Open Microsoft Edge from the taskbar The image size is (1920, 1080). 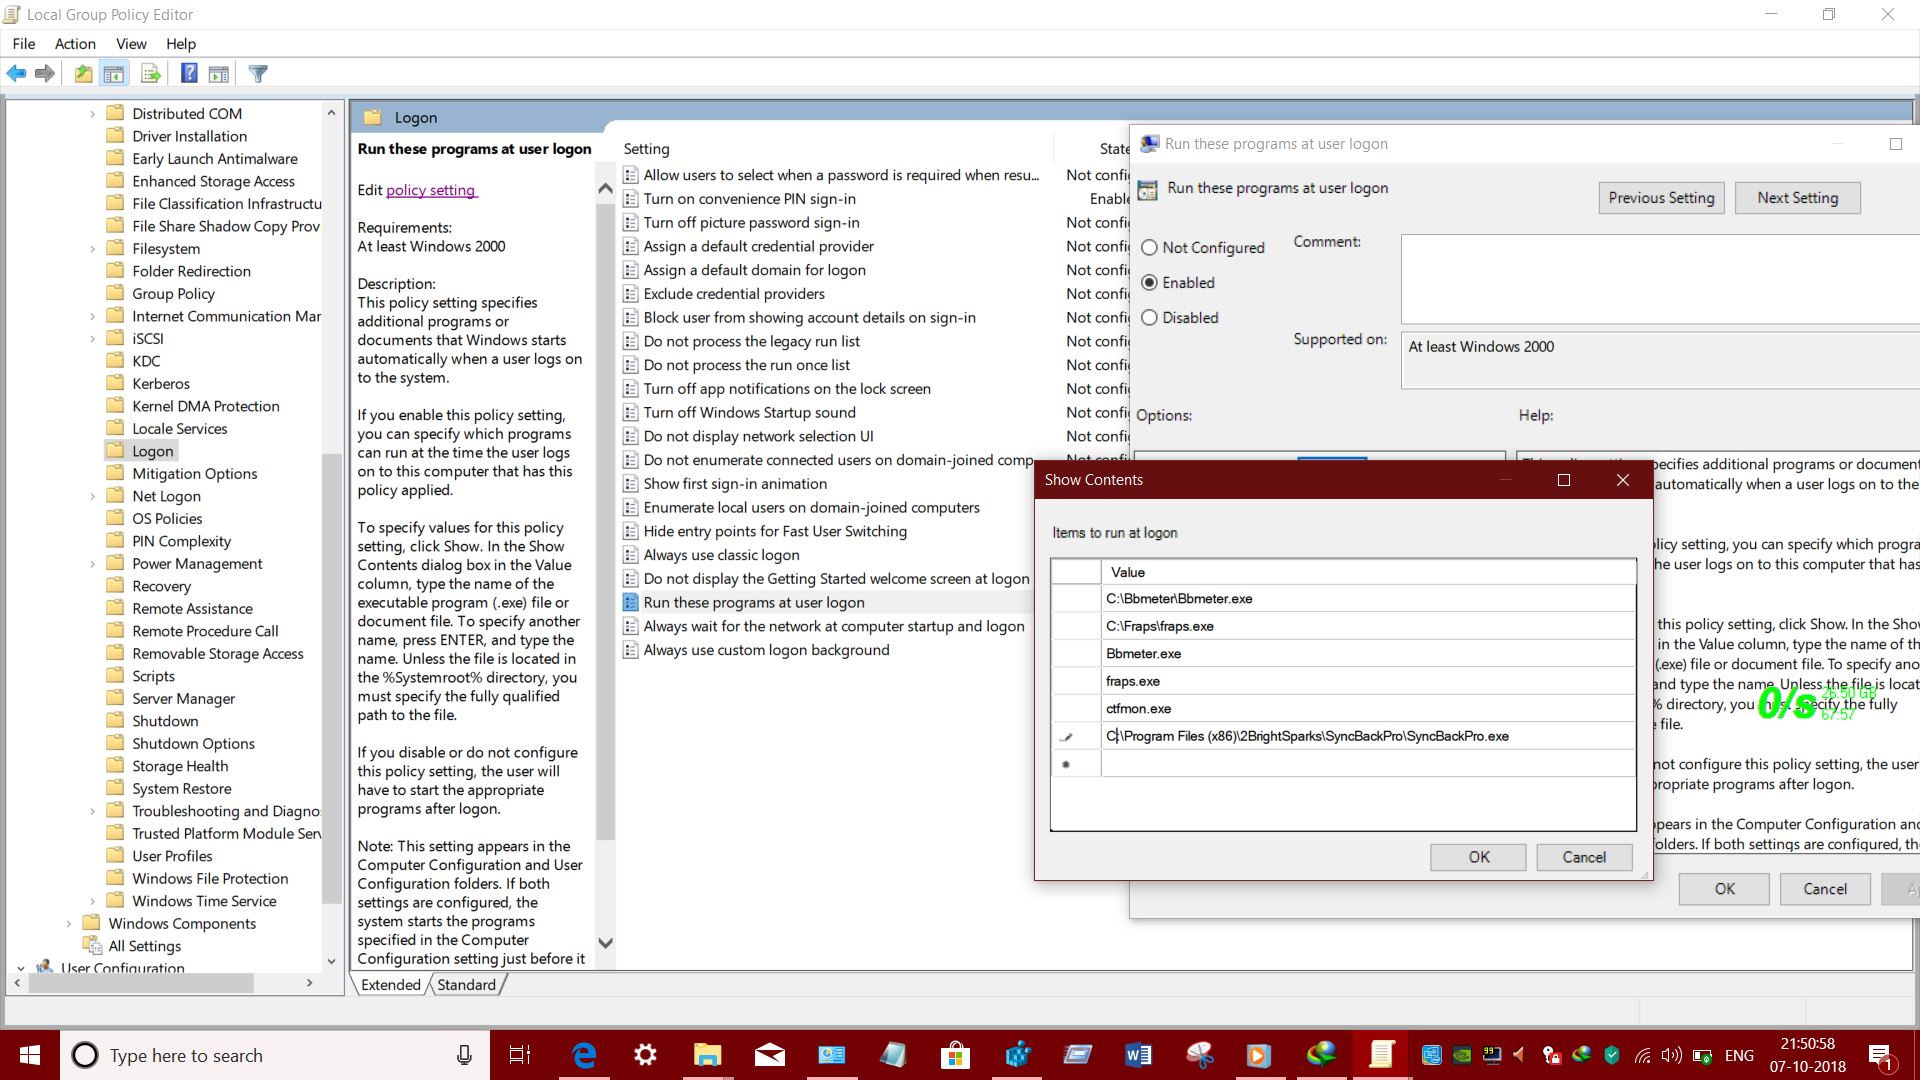coord(583,1055)
